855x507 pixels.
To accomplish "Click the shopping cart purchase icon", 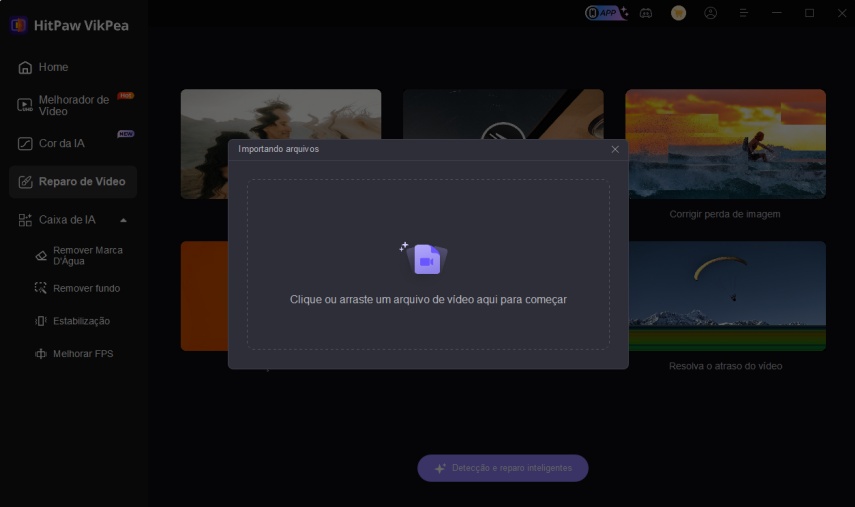I will (678, 13).
